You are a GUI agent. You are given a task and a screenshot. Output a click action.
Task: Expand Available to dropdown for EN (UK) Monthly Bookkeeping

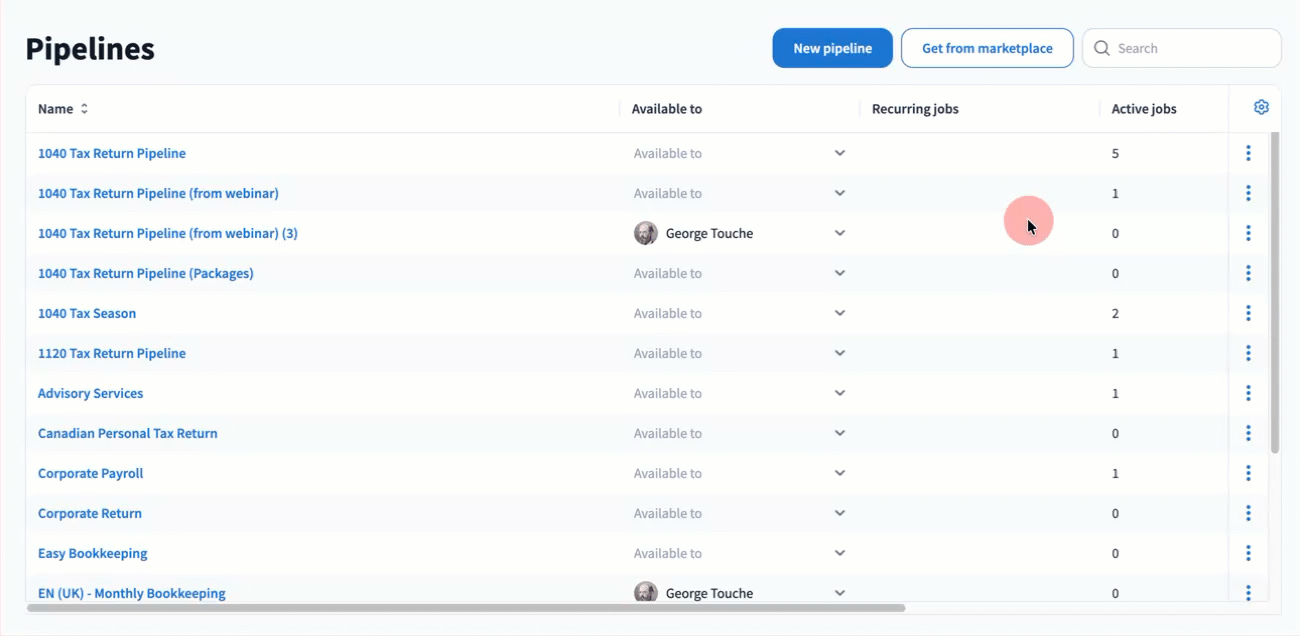[x=840, y=593]
